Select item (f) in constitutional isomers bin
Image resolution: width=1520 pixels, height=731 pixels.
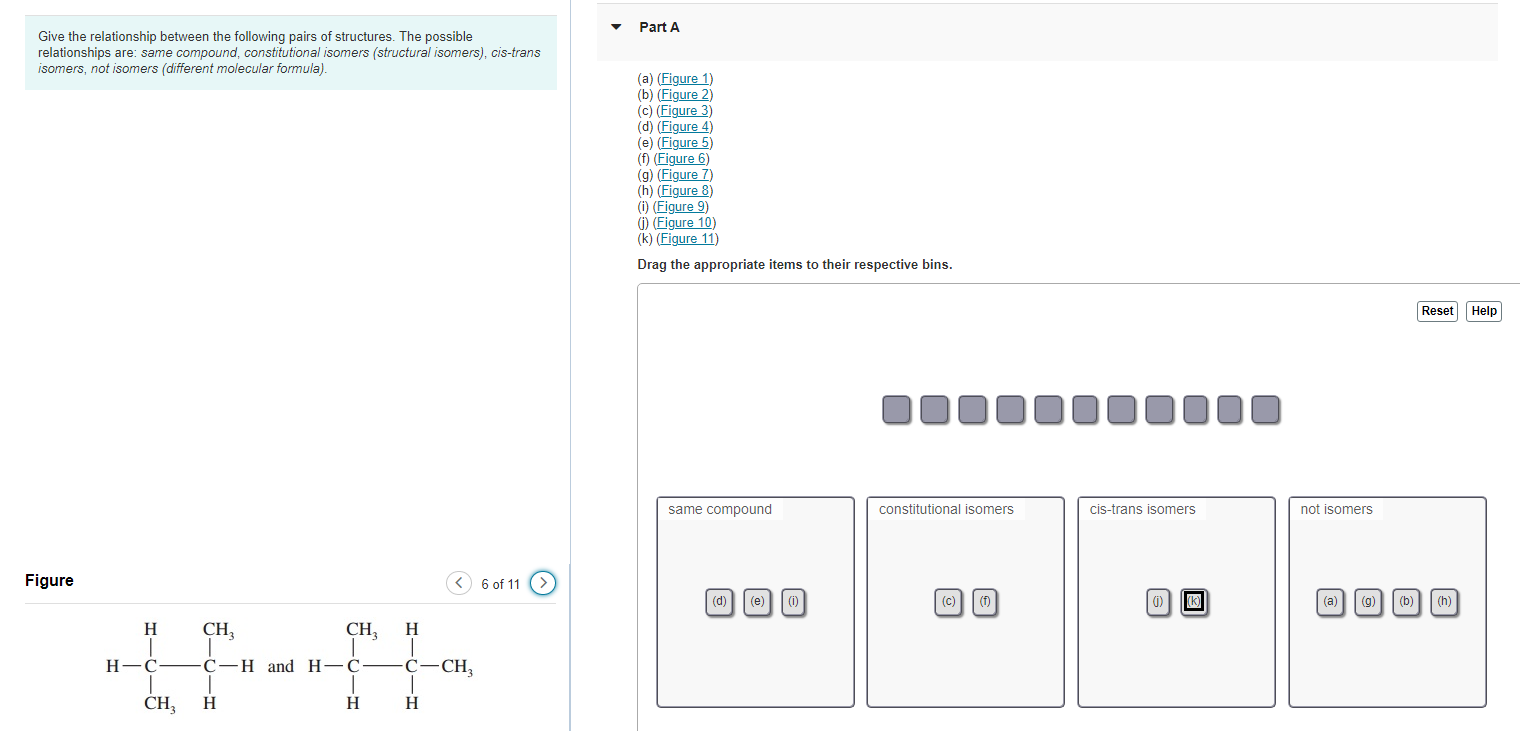point(985,602)
